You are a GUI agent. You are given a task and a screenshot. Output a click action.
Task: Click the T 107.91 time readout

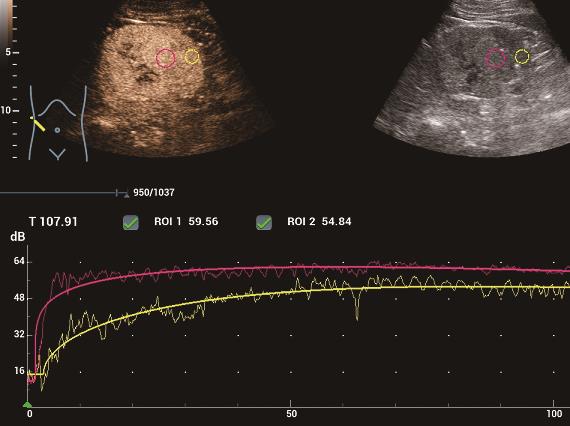pos(53,222)
